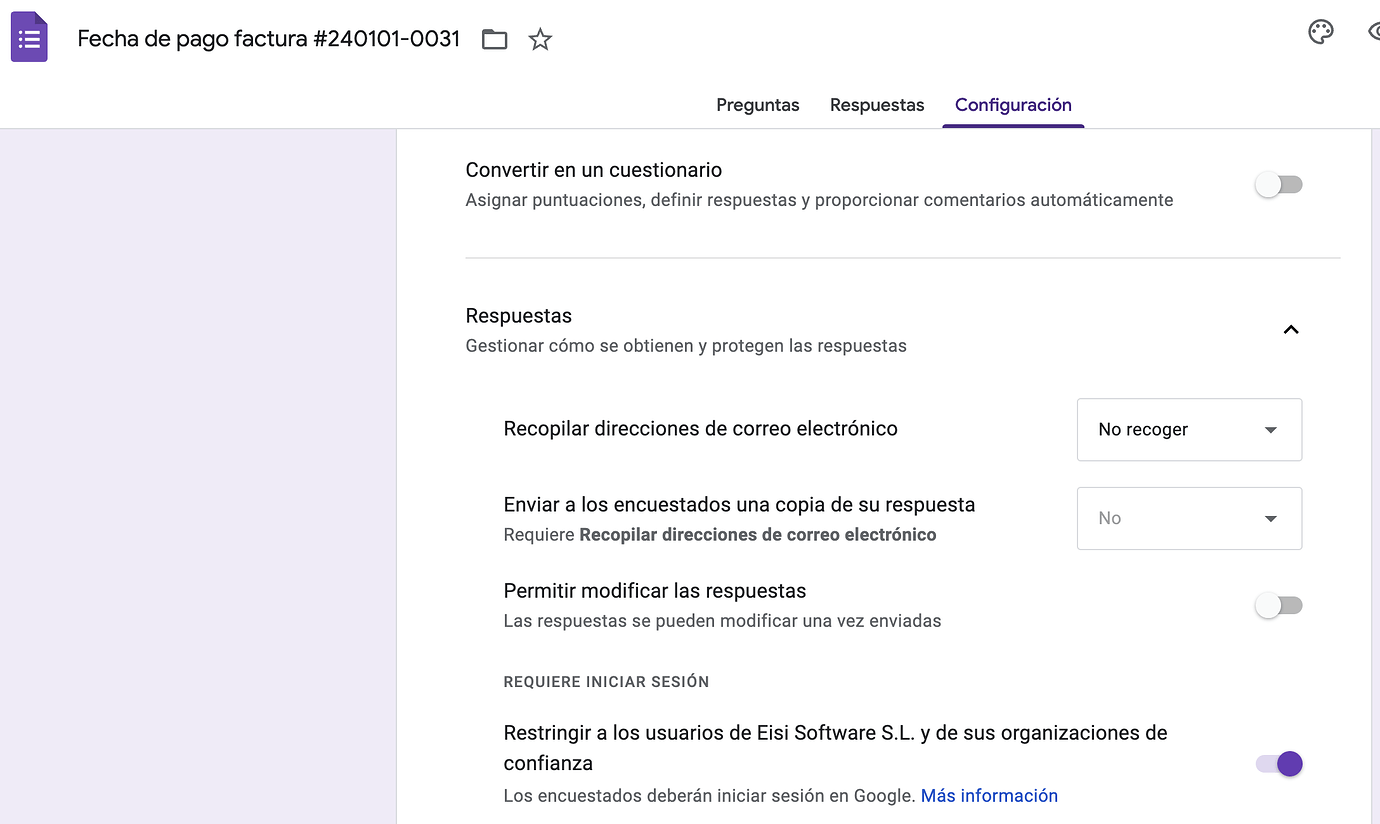Follow the "Más información" link
Screen dimensions: 1380x824
(989, 795)
